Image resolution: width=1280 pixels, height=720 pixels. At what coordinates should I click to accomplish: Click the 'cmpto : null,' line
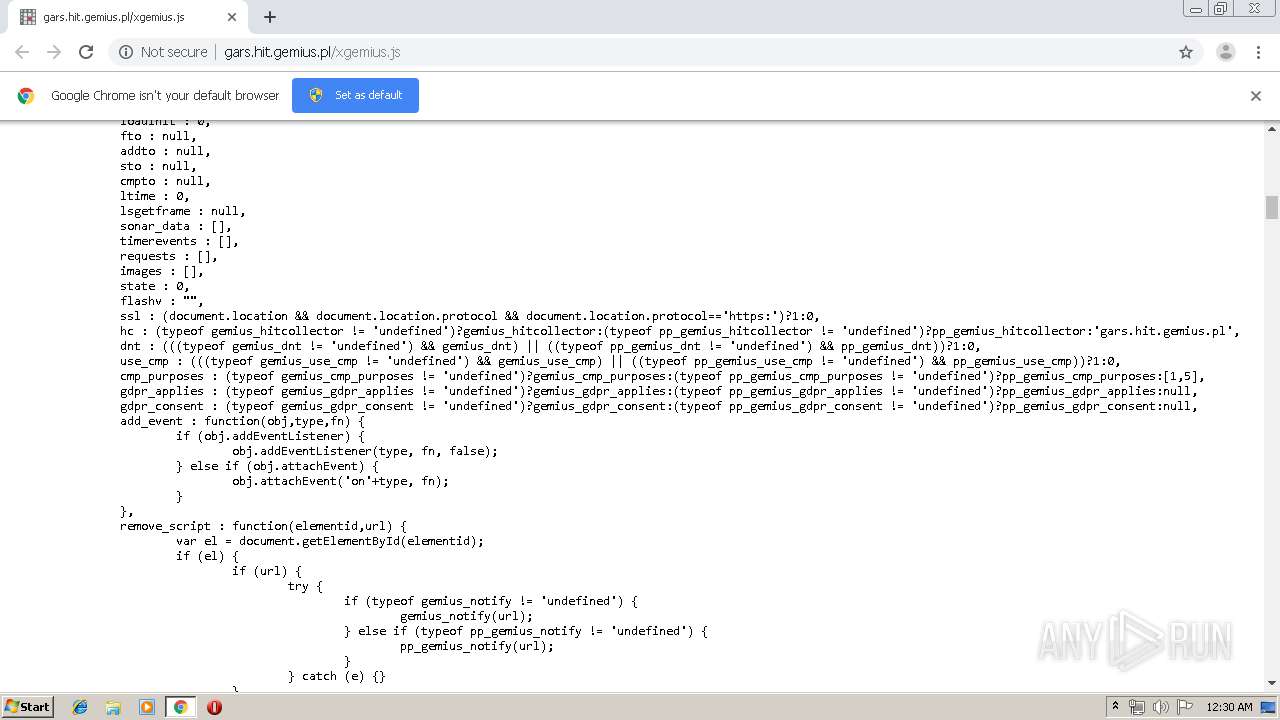pyautogui.click(x=165, y=181)
